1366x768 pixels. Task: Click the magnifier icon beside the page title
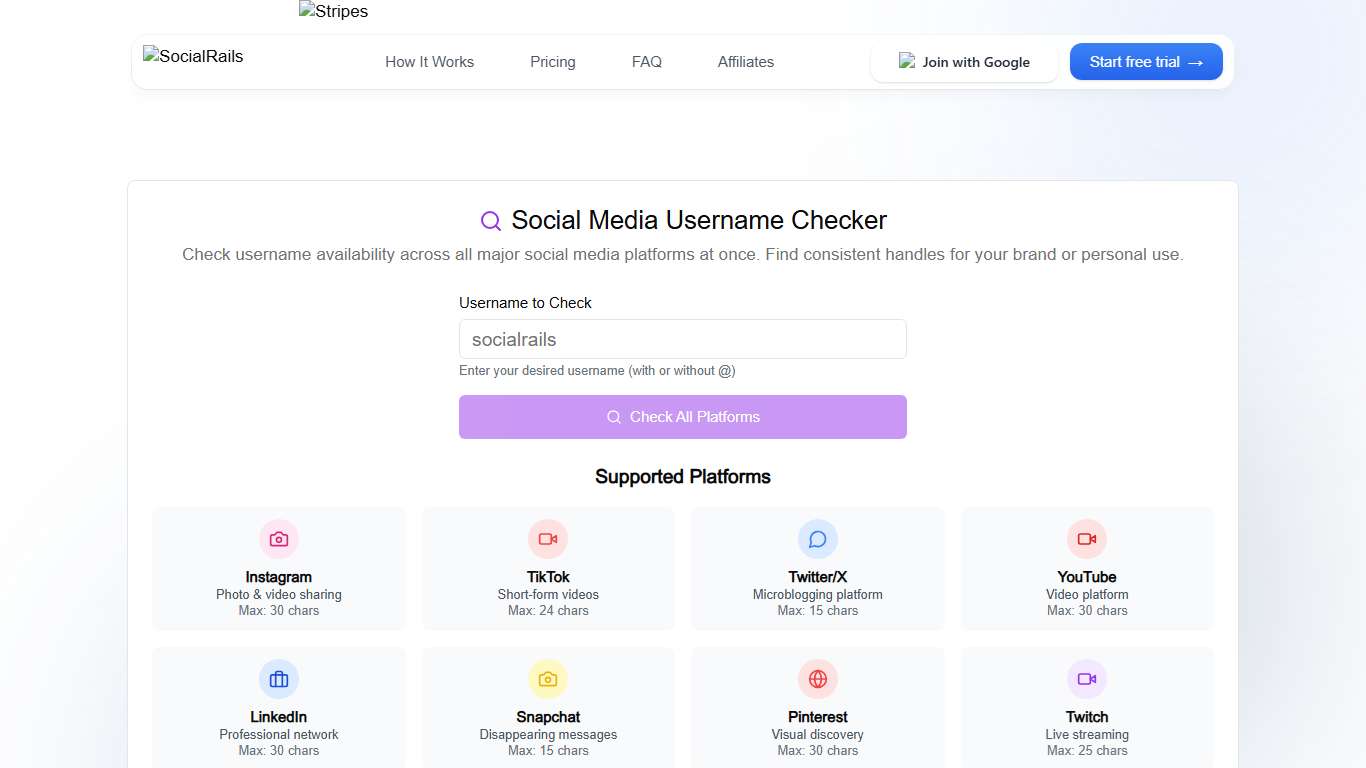(x=490, y=220)
